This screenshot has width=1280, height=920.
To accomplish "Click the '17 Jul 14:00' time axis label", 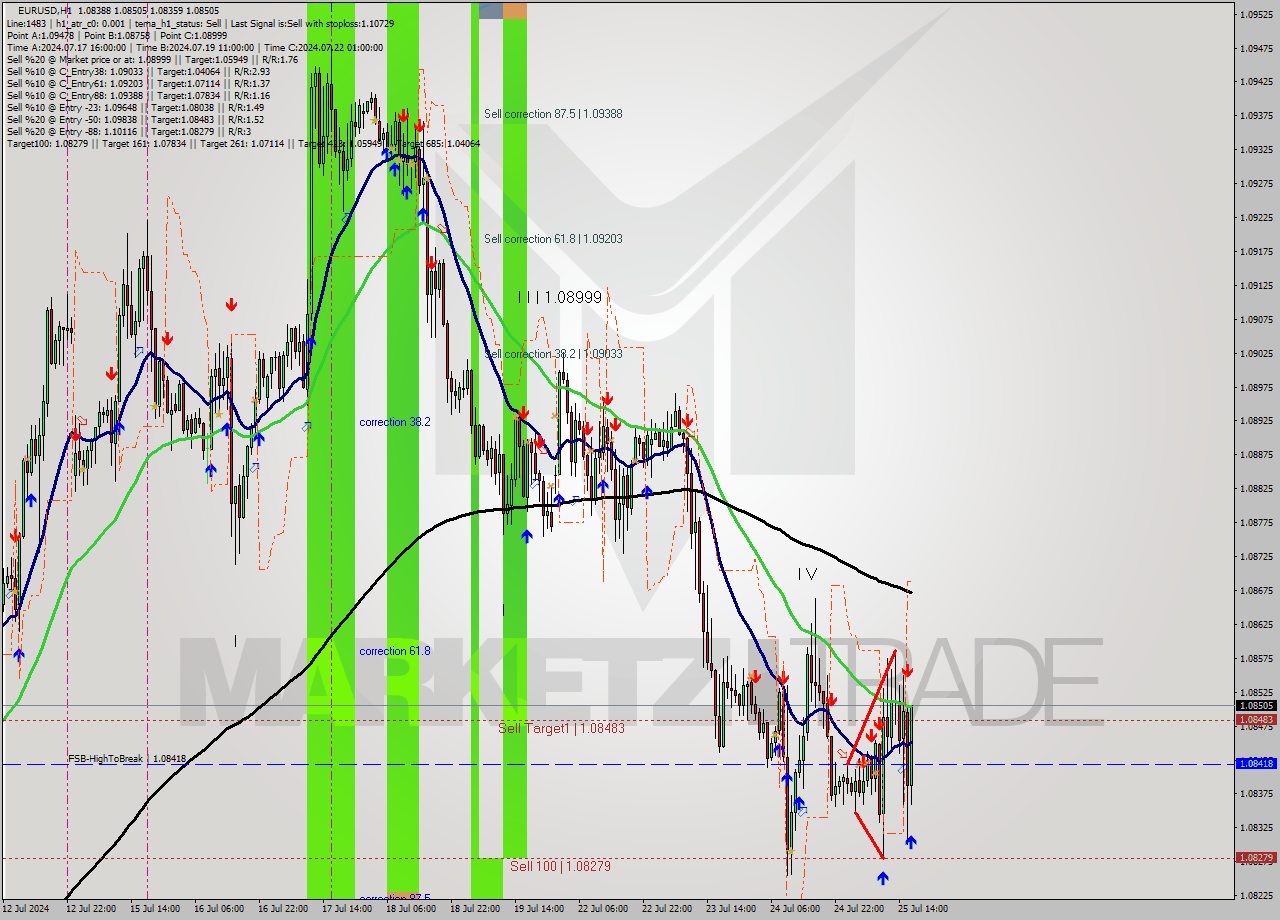I will 347,909.
